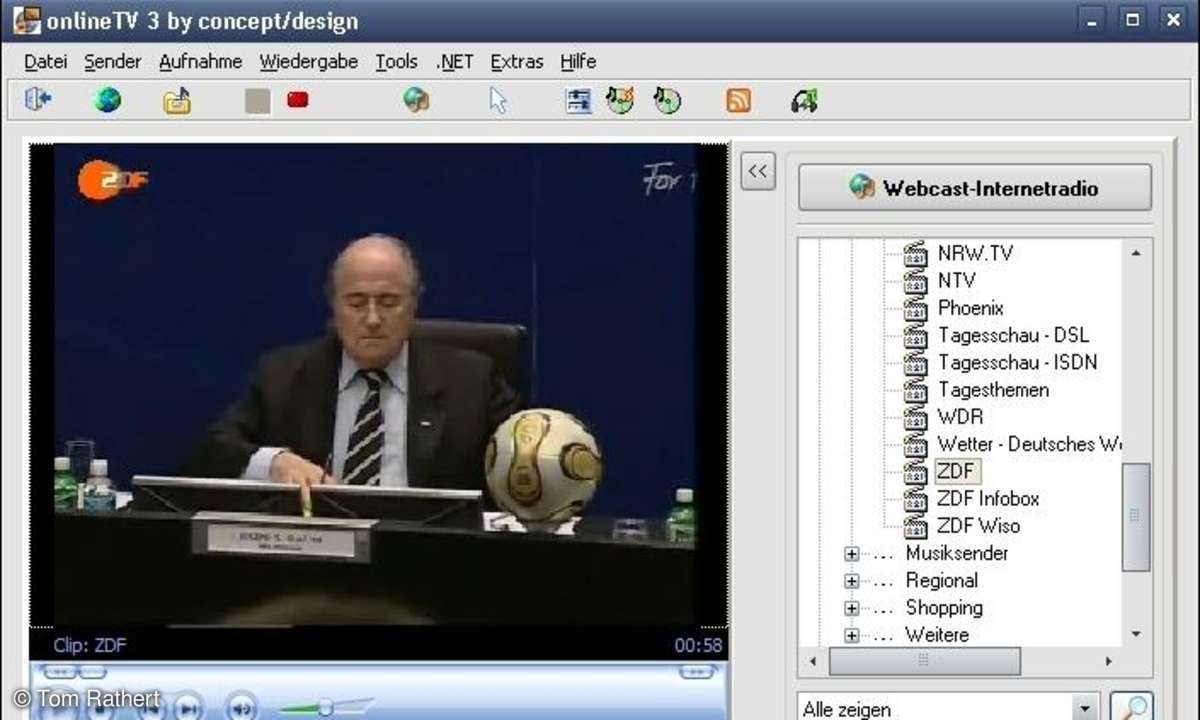
Task: Click the Tagesthemen channel icon
Action: 916,390
